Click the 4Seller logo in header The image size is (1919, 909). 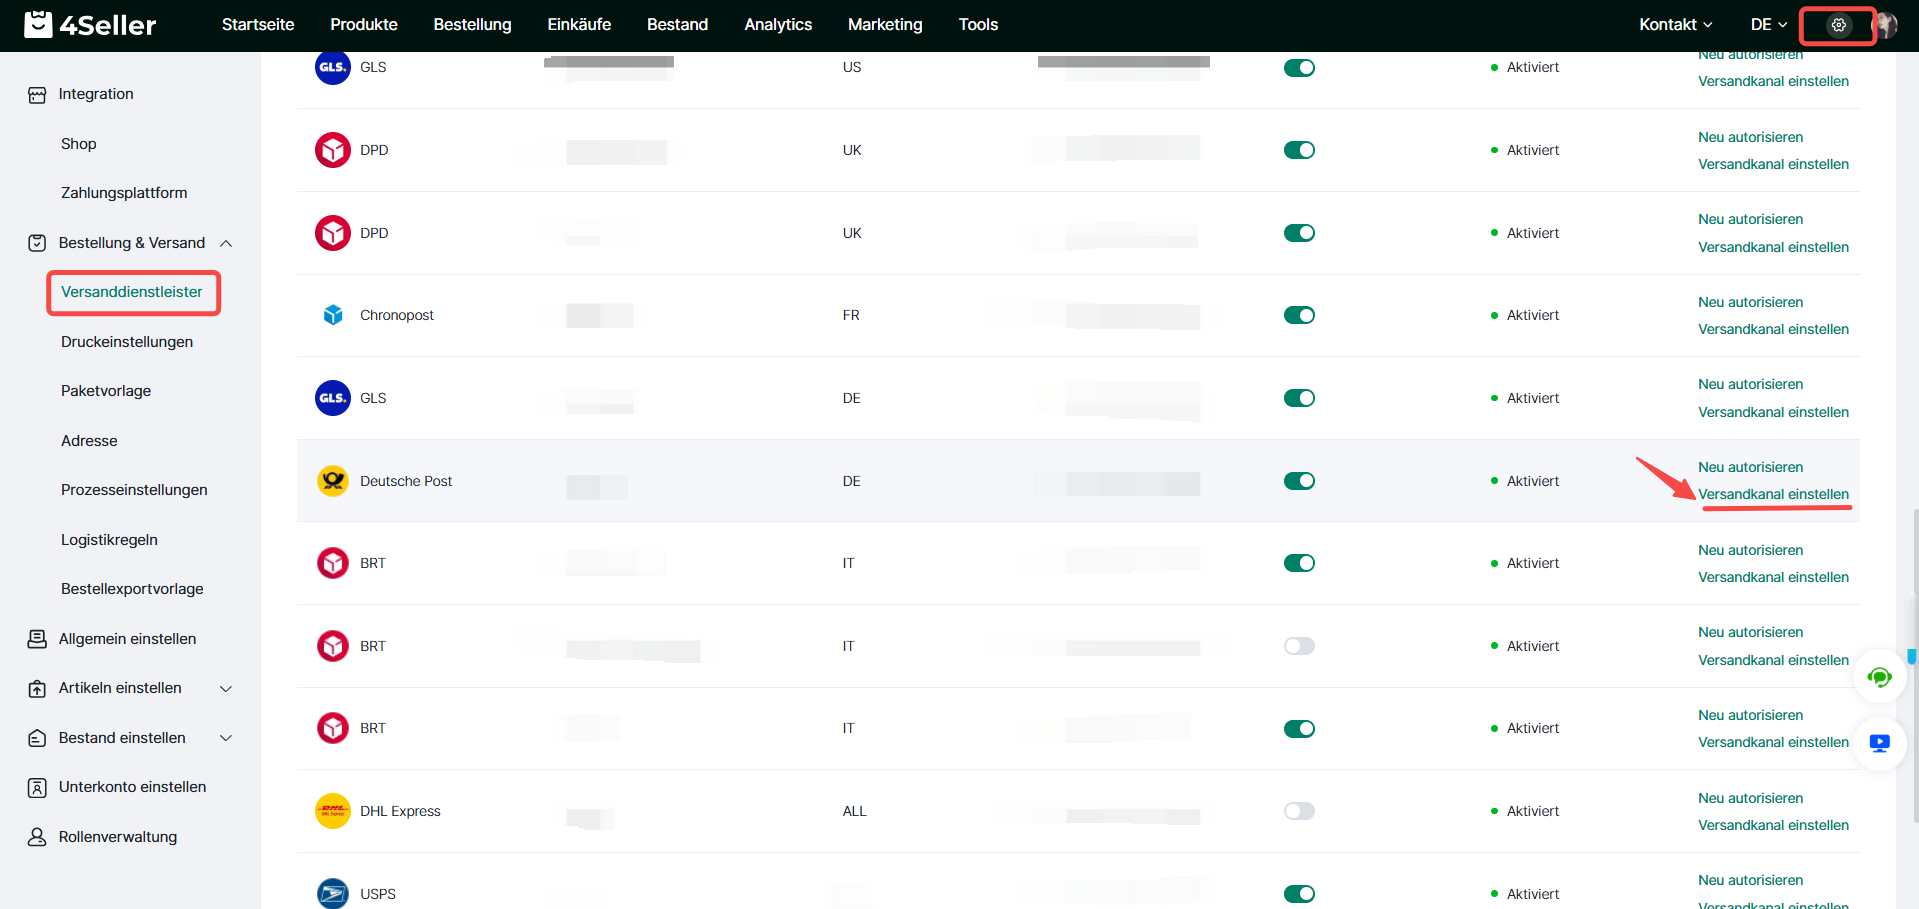[x=90, y=25]
